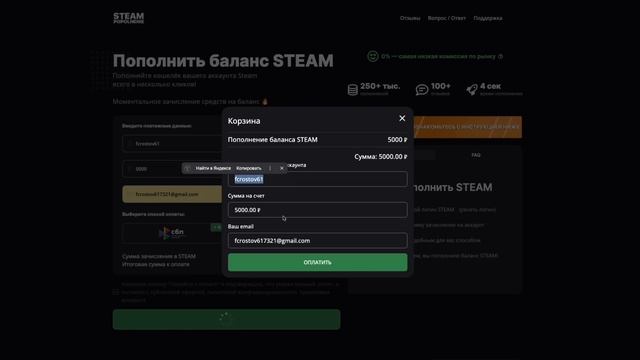Click the green ОПЛАТИТЬ pay button
The height and width of the screenshot is (360, 640).
click(x=318, y=262)
